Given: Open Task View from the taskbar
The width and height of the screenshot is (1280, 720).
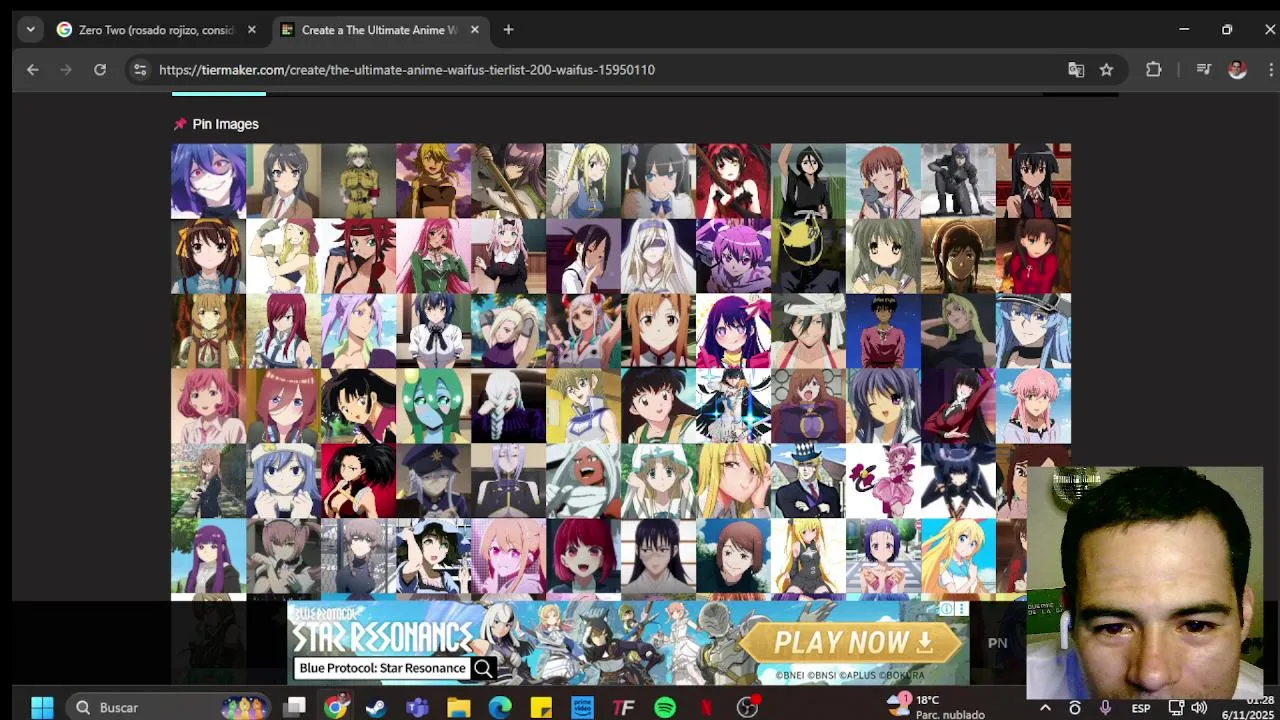Looking at the screenshot, I should [x=294, y=708].
